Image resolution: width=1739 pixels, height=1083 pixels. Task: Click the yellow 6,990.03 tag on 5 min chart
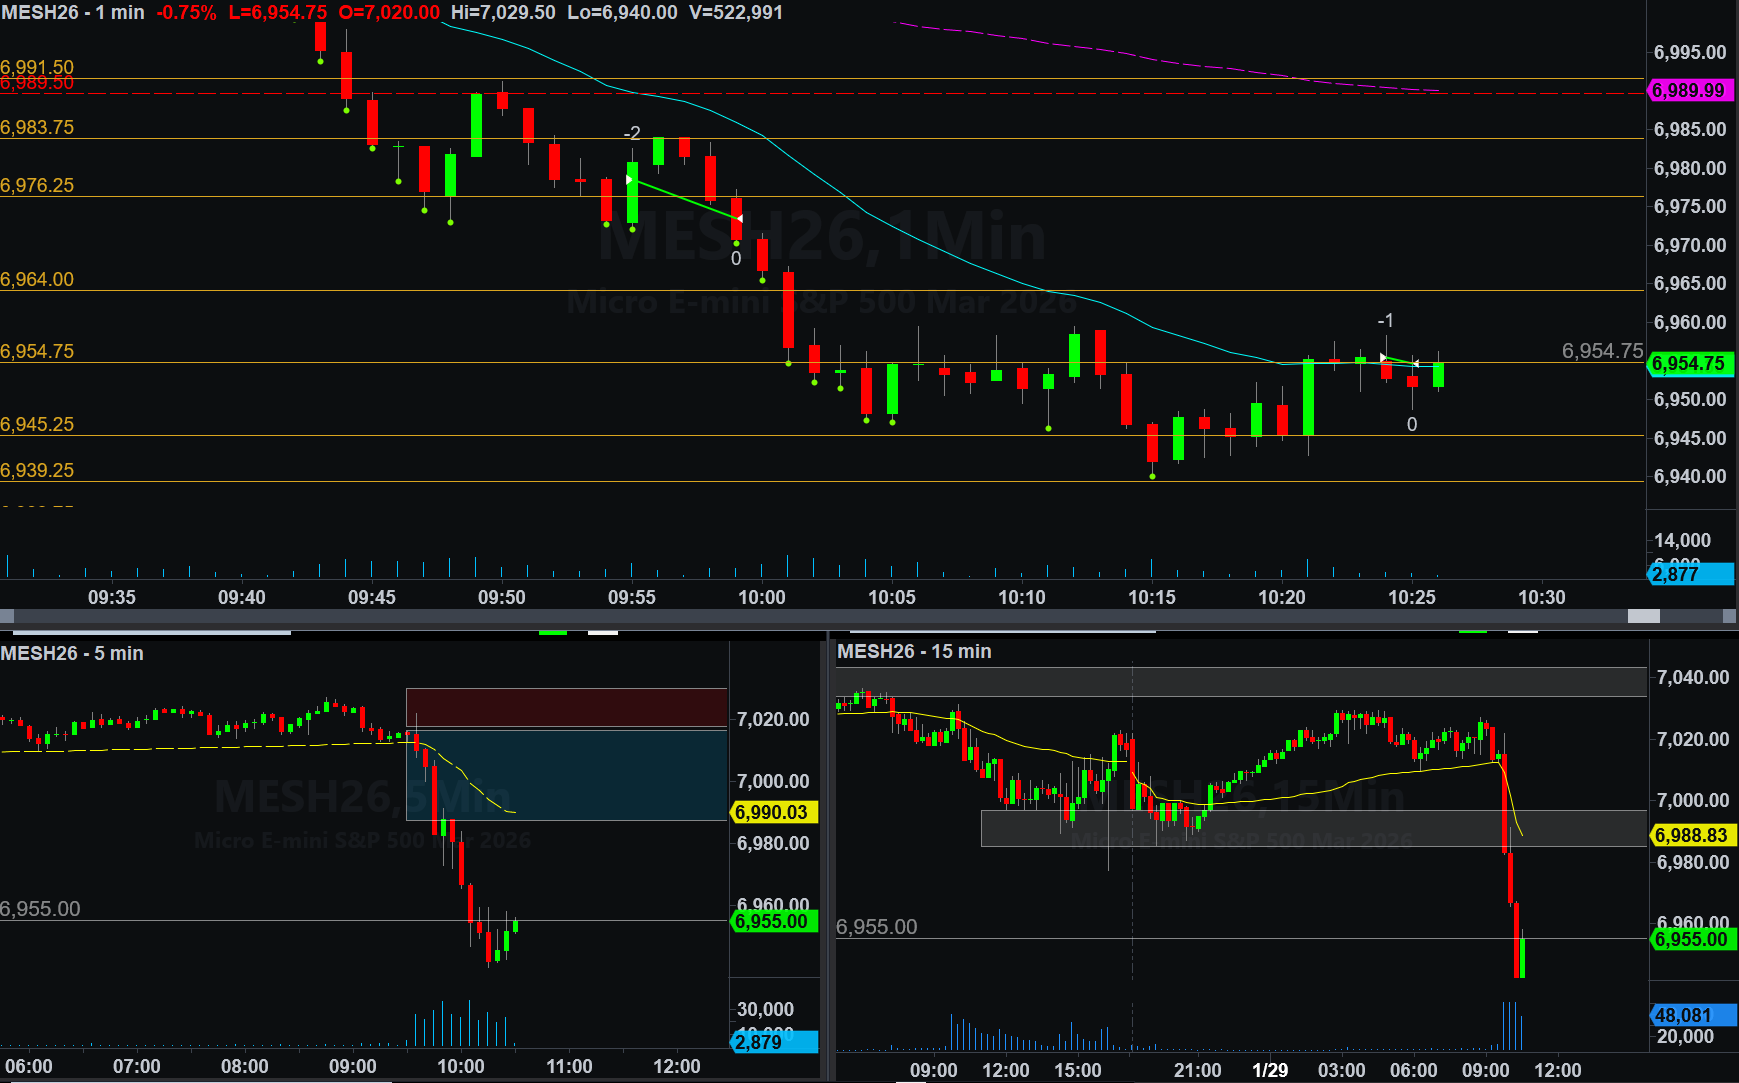773,812
